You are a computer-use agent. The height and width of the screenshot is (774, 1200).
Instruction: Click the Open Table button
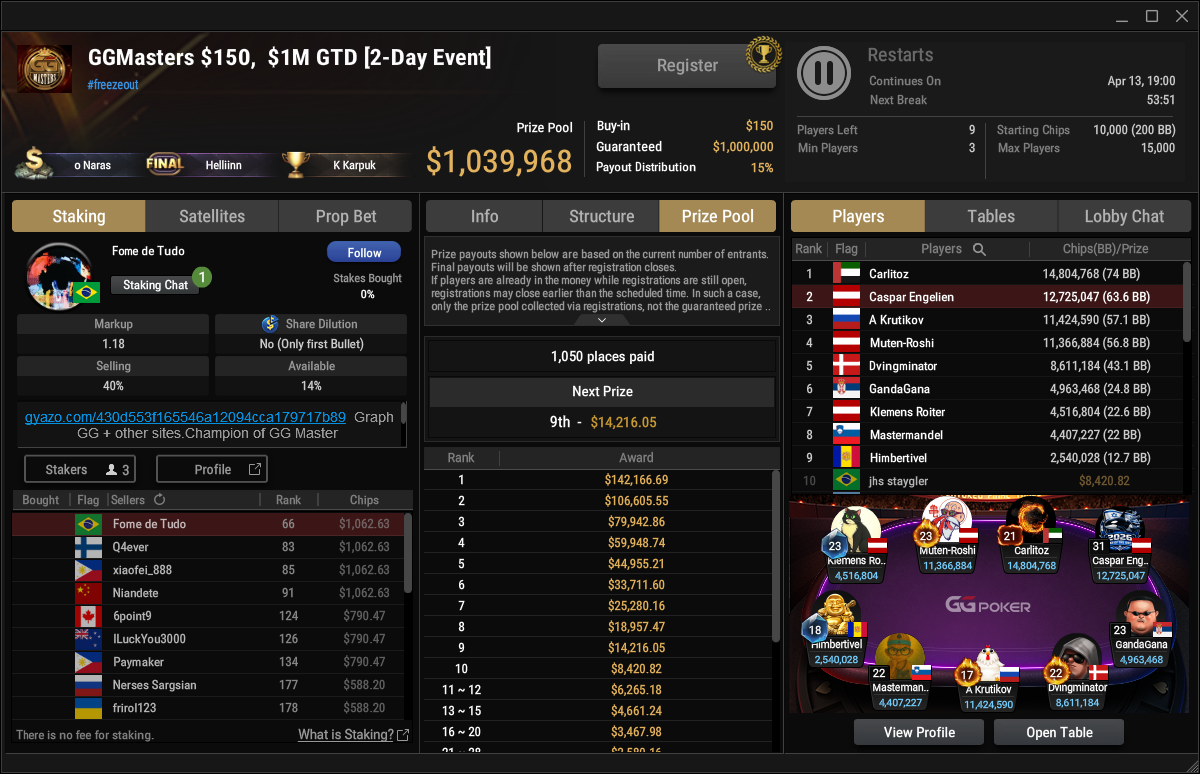click(x=1059, y=732)
